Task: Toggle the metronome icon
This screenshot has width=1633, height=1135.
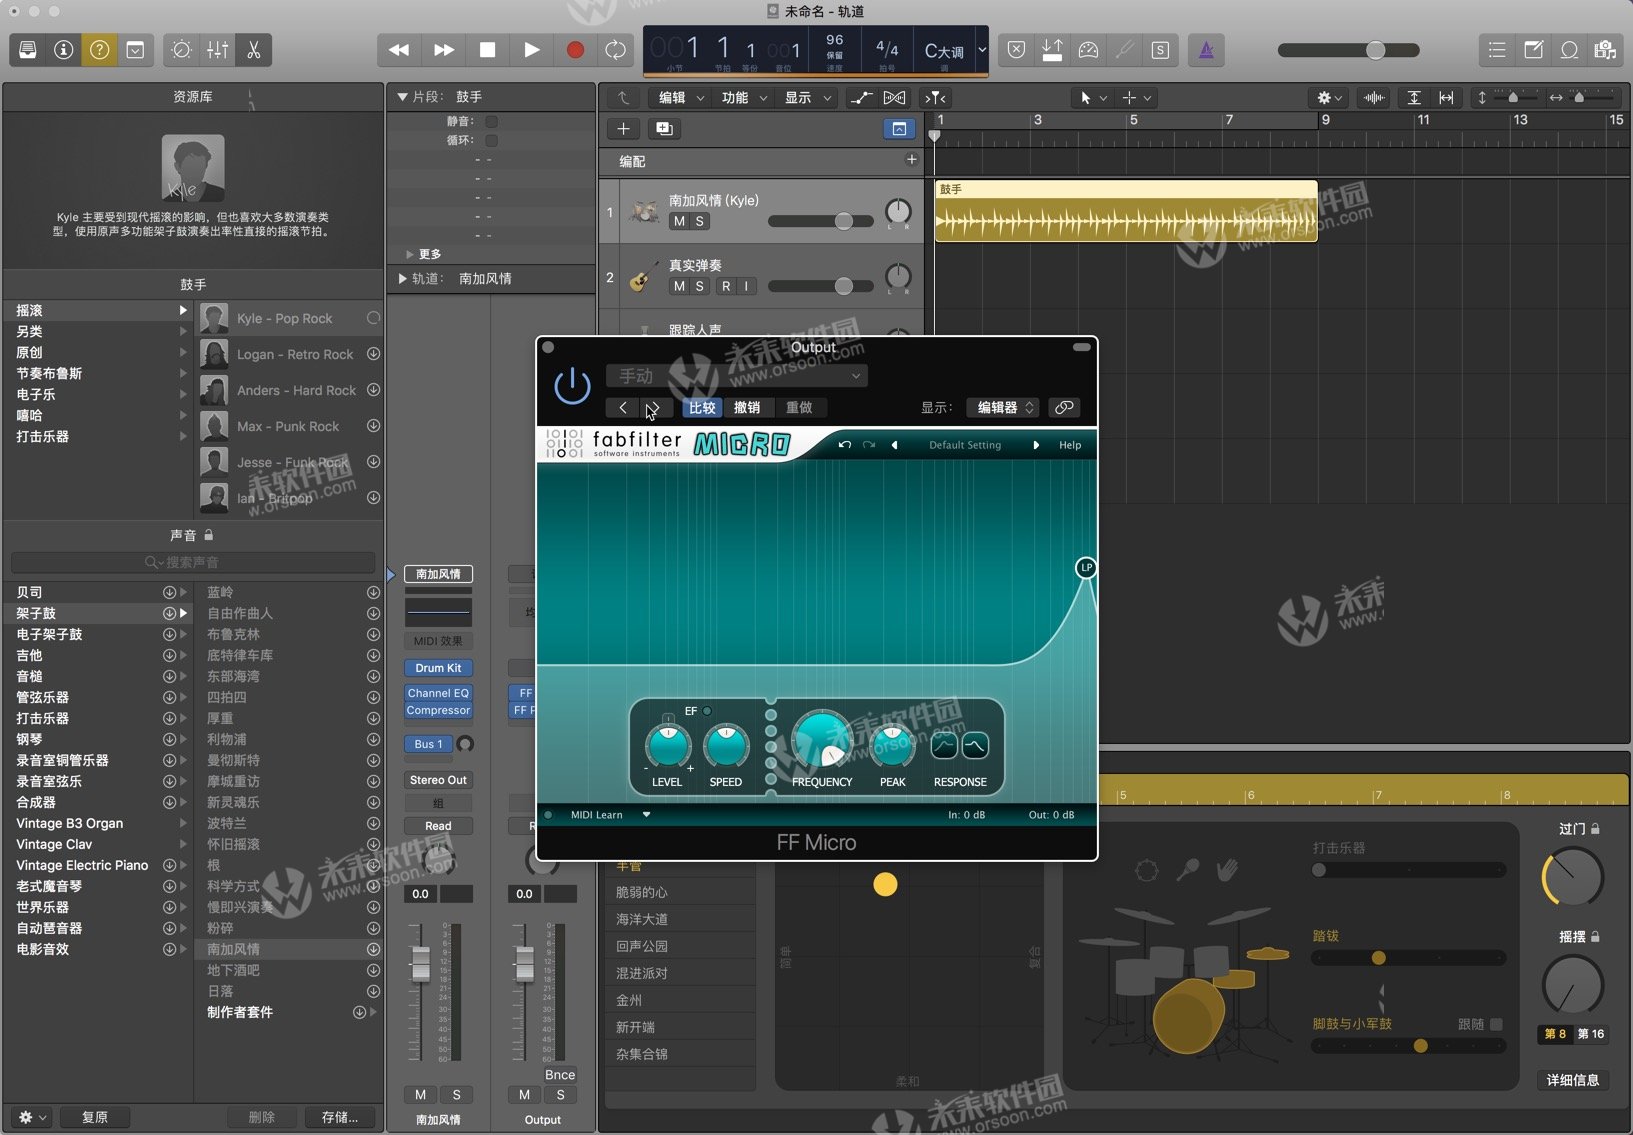Action: (1206, 50)
